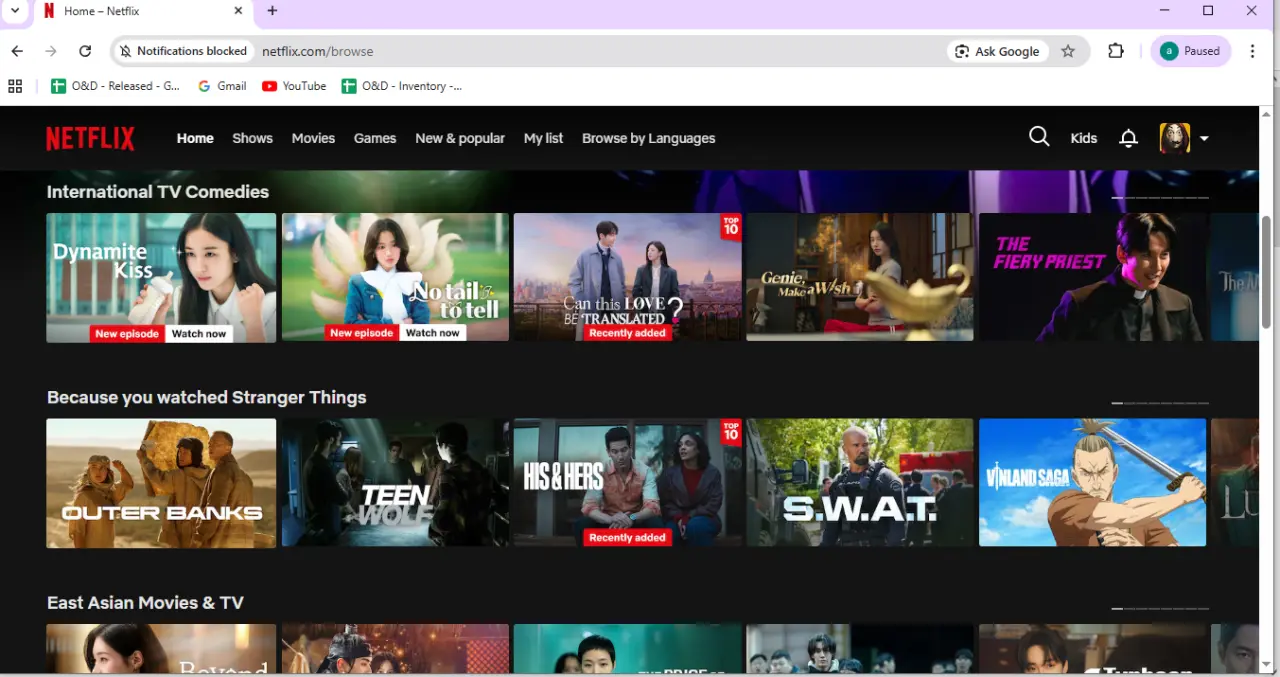Reload the page with refresh icon

point(85,51)
